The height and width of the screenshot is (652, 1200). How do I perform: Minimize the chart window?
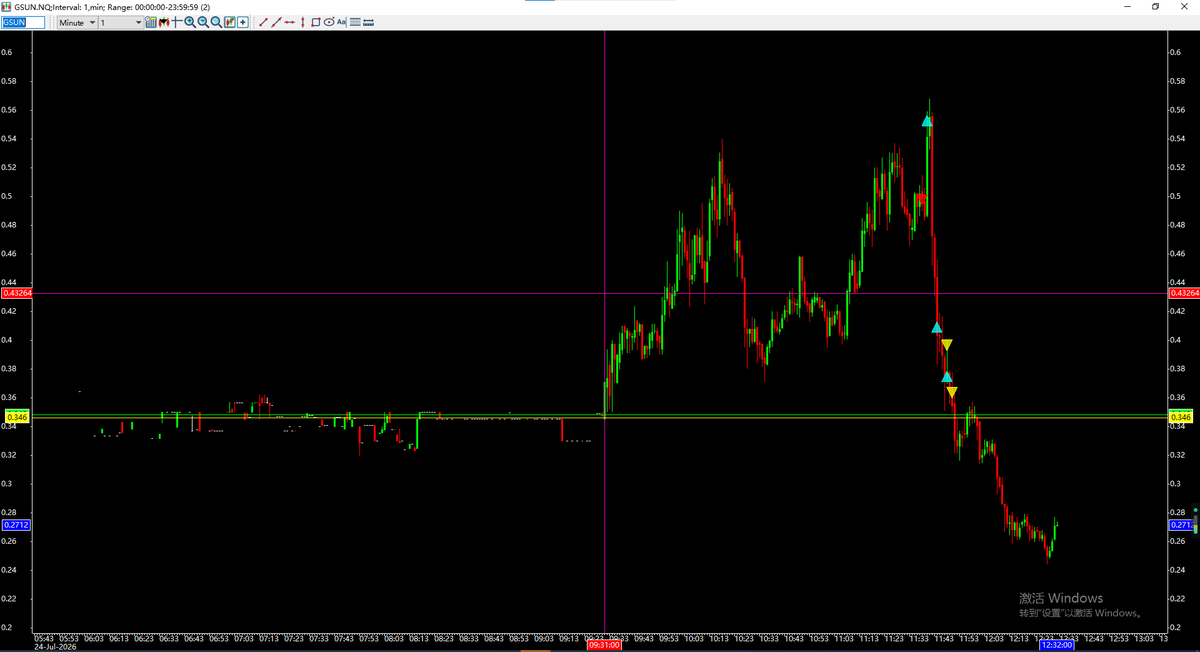click(1127, 6)
